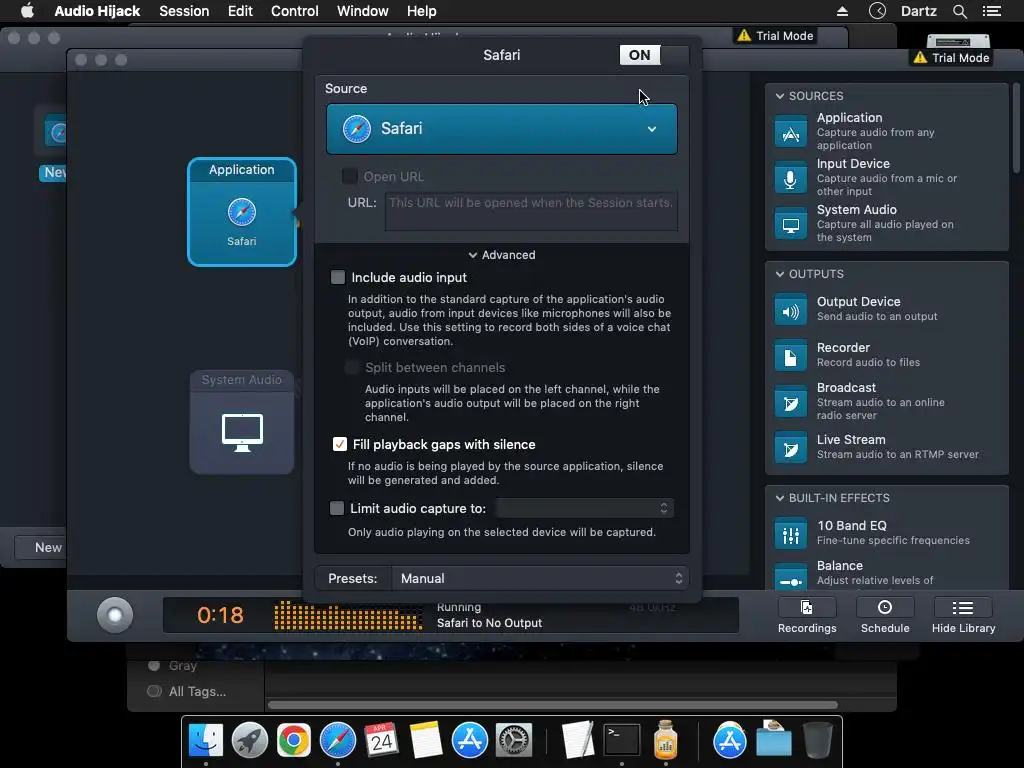
Task: Collapse the OUTPUTS library section
Action: pyautogui.click(x=780, y=274)
